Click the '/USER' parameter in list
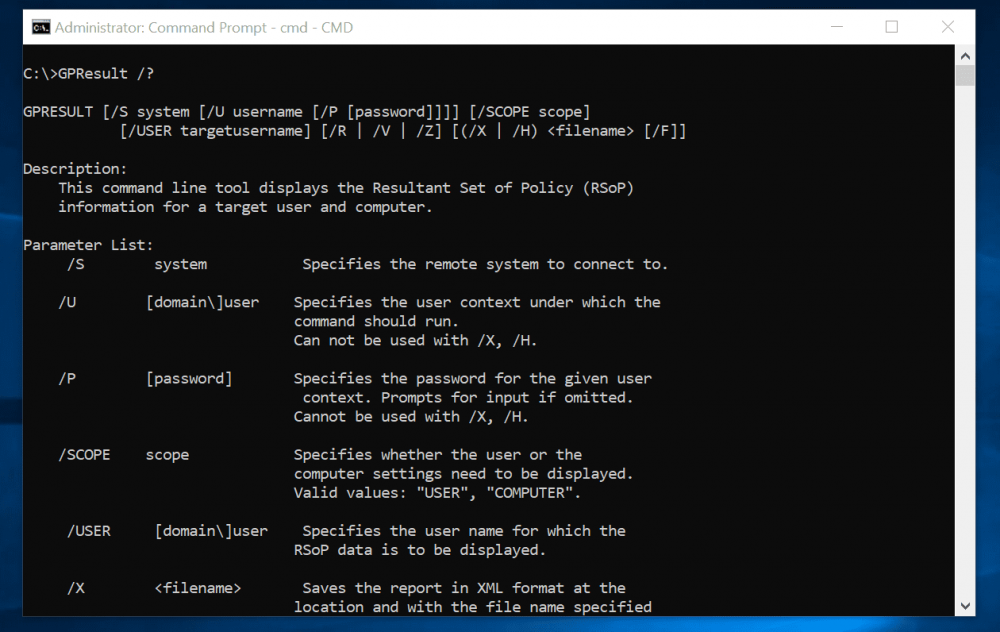 pos(89,531)
